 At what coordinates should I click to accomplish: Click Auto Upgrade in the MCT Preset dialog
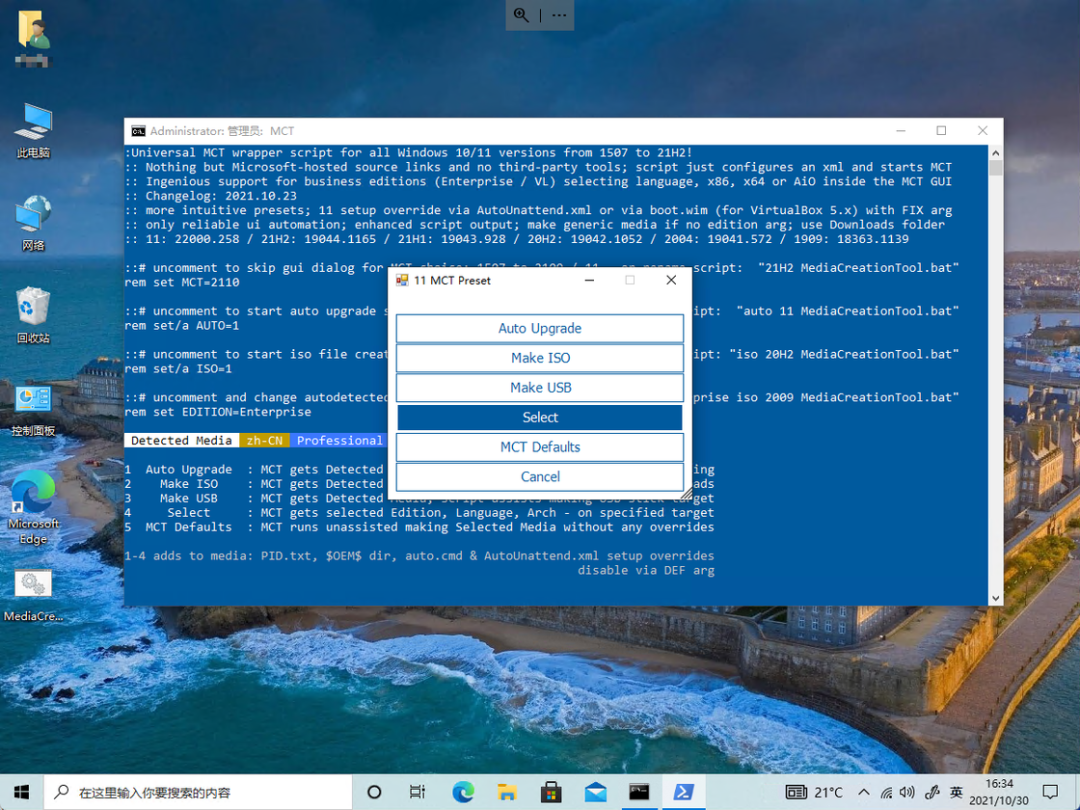point(539,328)
